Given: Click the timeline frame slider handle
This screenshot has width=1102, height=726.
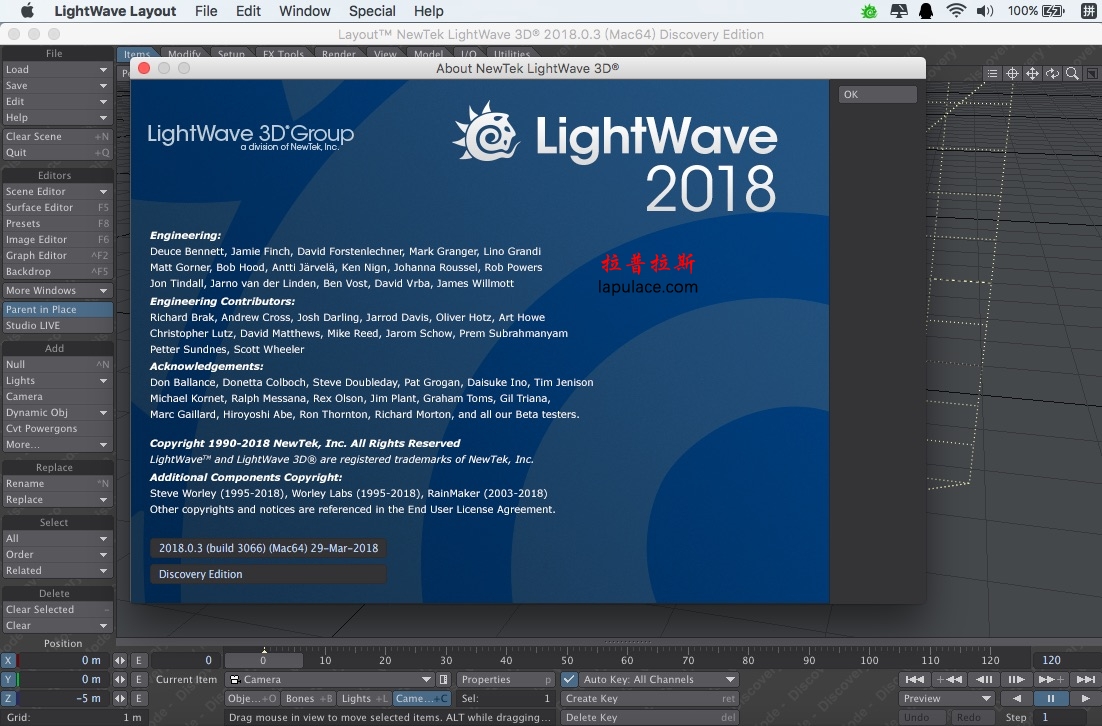Looking at the screenshot, I should click(x=264, y=661).
